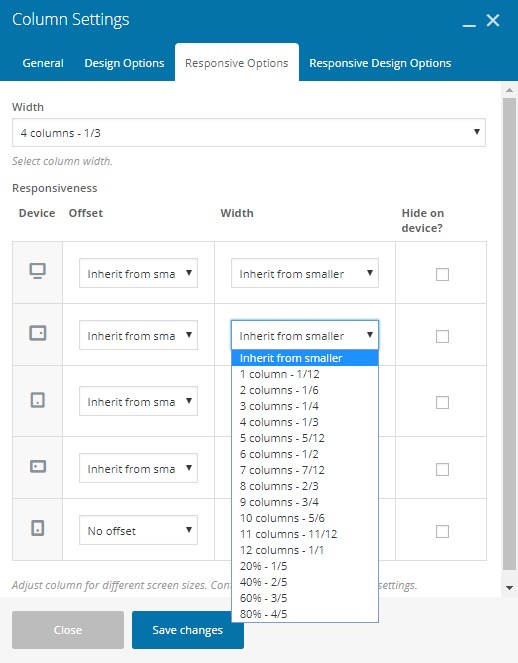Click the portrait tablet device icon
The height and width of the screenshot is (663, 518).
click(37, 400)
